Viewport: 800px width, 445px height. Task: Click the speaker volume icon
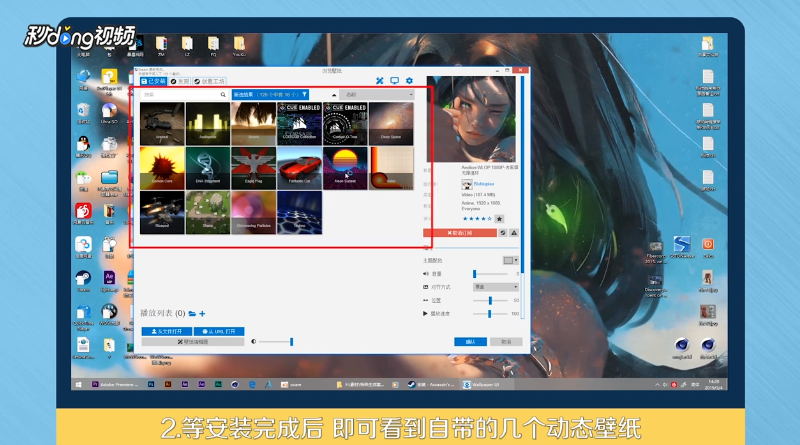426,274
